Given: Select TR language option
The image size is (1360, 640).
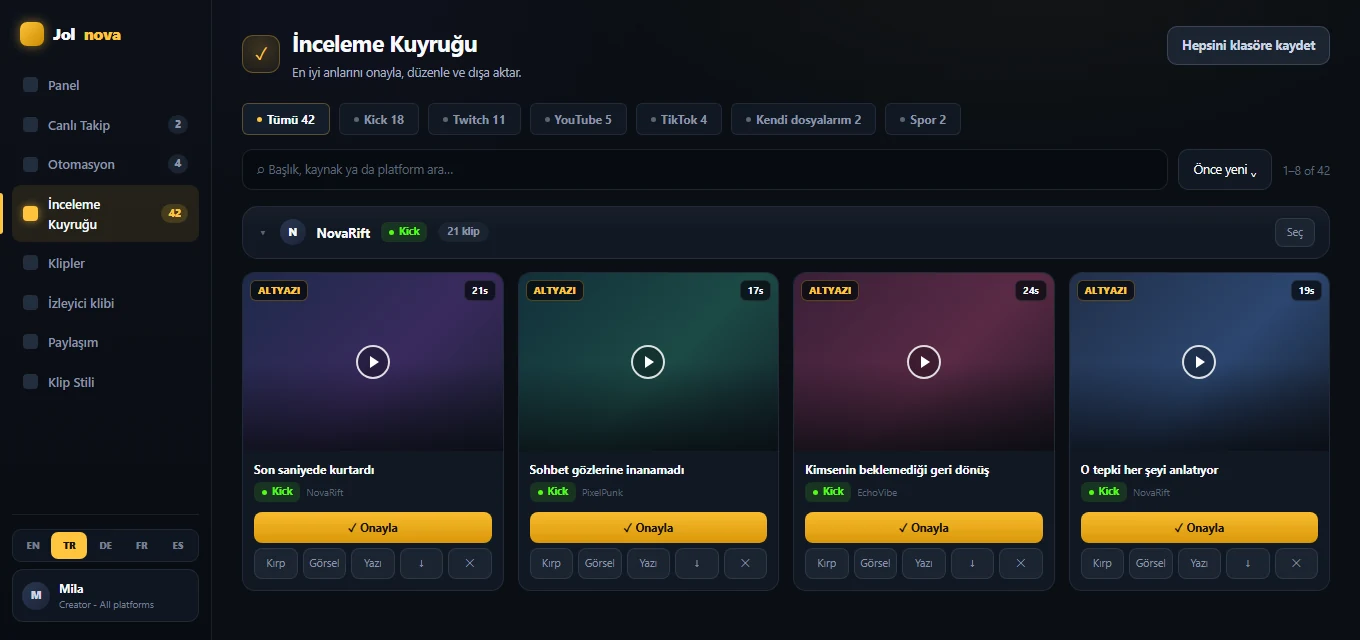Looking at the screenshot, I should tap(69, 545).
